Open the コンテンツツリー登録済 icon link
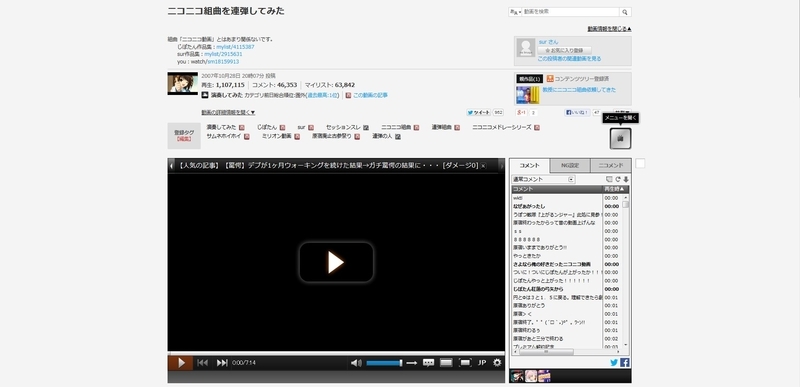Viewport: 800px width, 387px height. click(550, 79)
